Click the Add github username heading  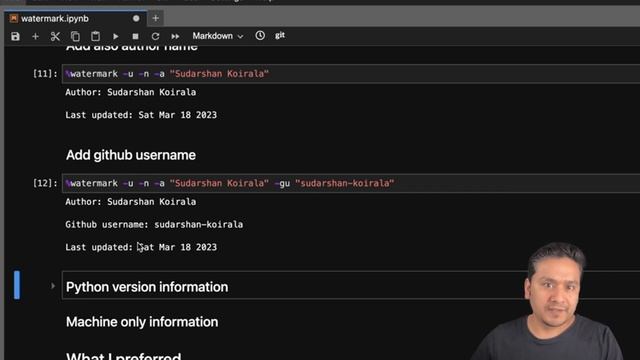(x=131, y=155)
